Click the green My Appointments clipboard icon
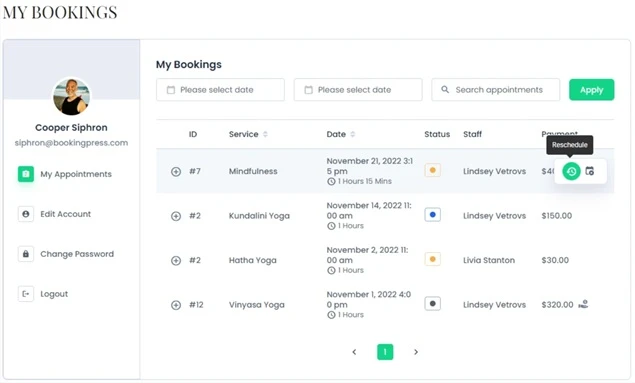Image resolution: width=635 pixels, height=383 pixels. point(26,174)
